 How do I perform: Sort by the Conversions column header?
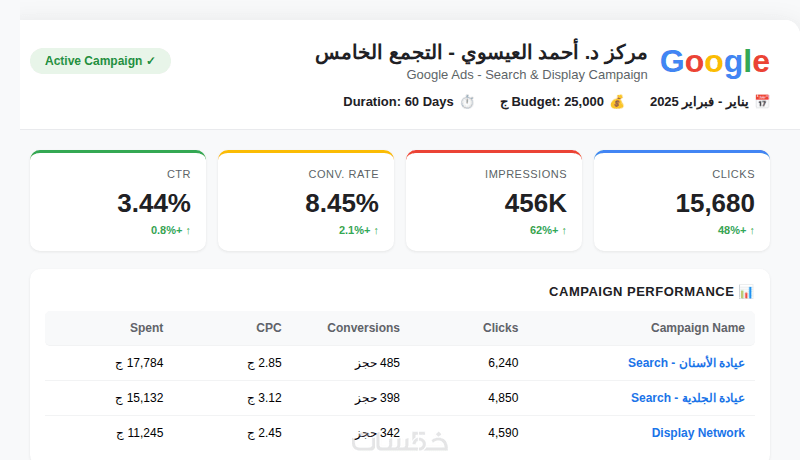[363, 328]
